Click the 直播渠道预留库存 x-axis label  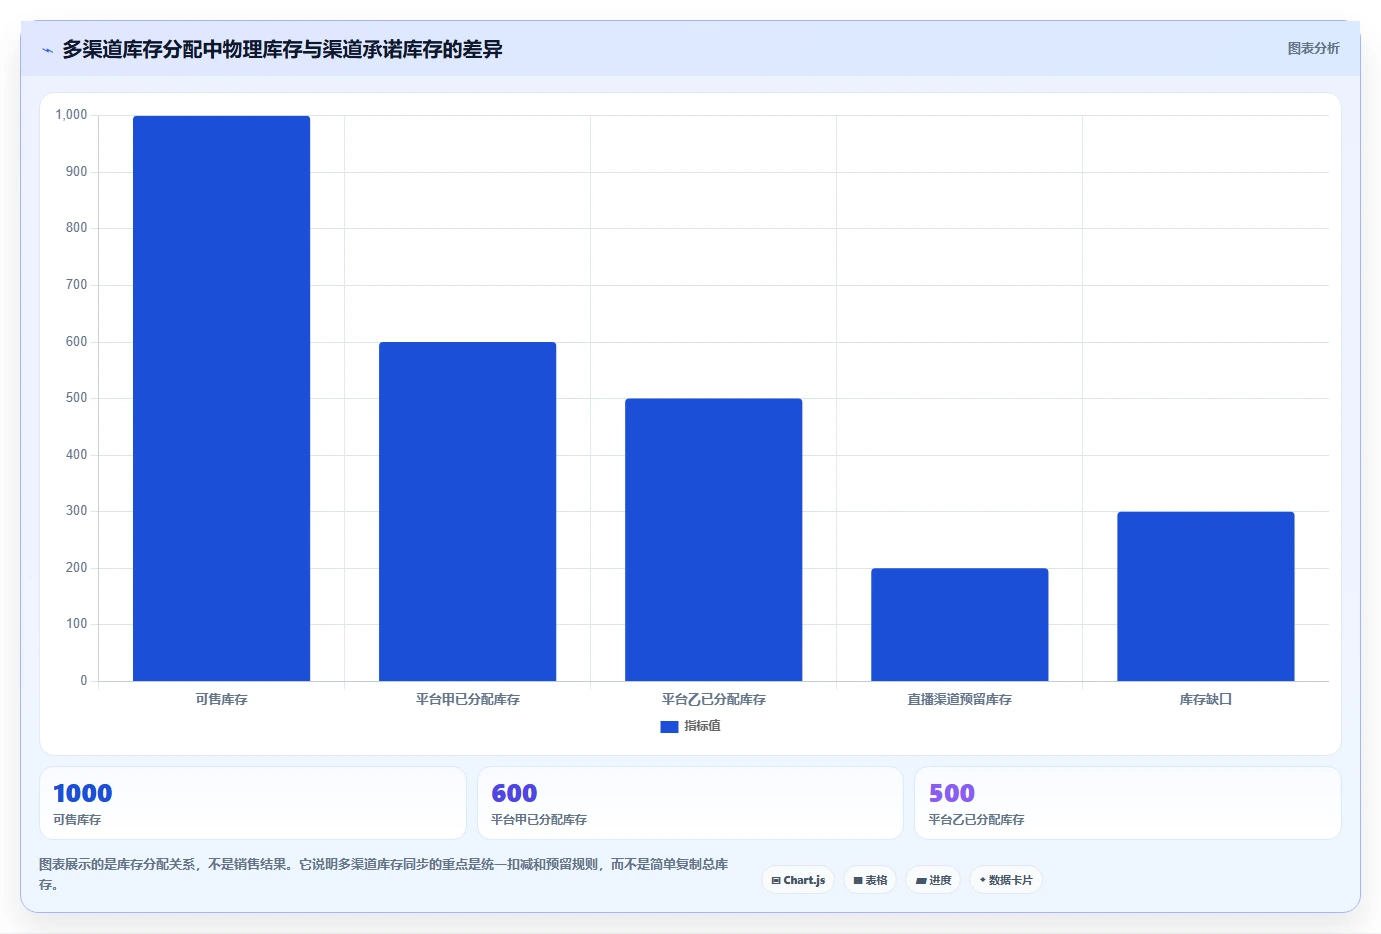pos(959,699)
